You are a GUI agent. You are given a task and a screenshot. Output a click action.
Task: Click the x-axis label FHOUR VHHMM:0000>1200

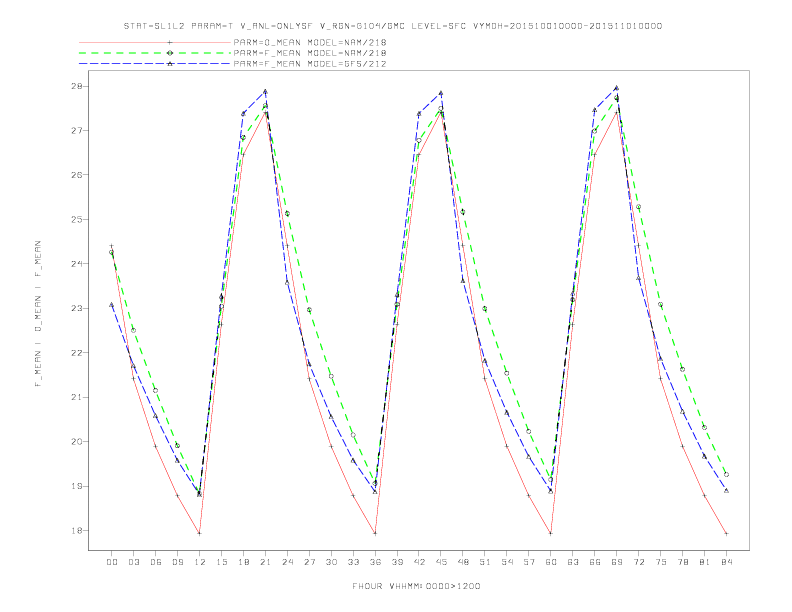pyautogui.click(x=416, y=586)
